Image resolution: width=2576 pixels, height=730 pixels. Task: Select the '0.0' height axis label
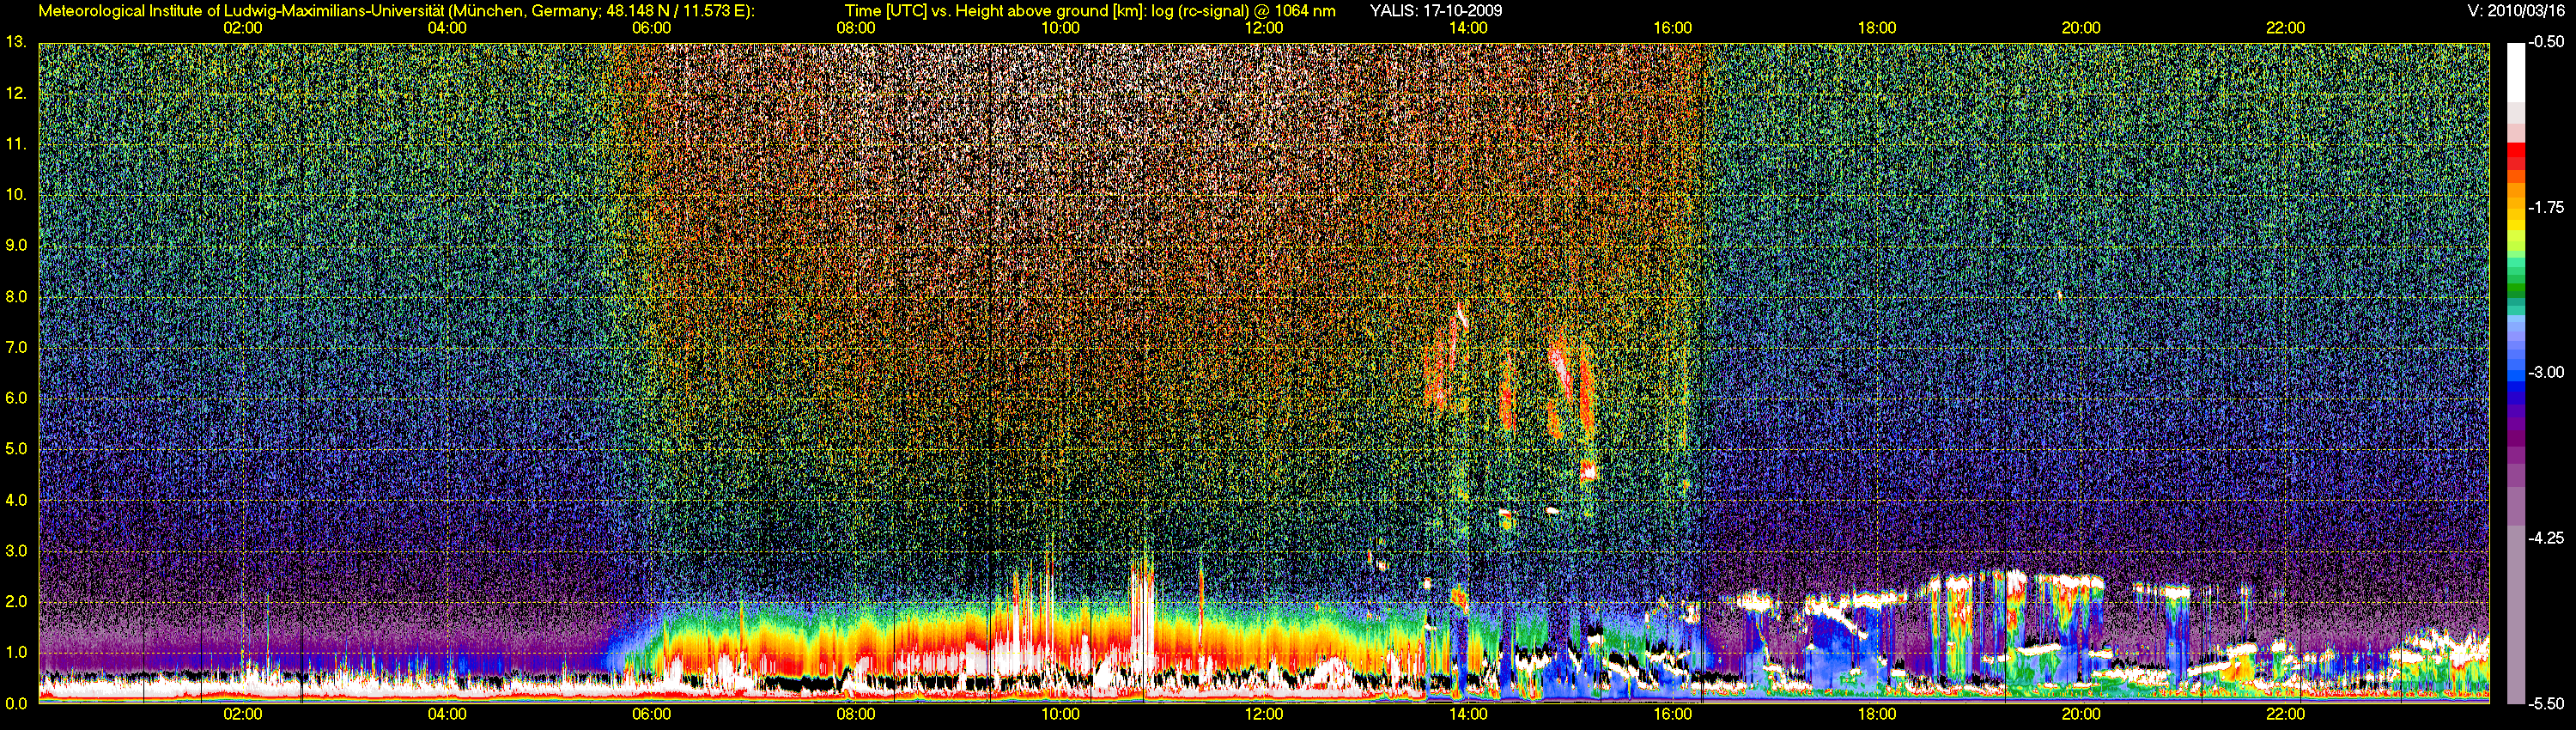(16, 704)
